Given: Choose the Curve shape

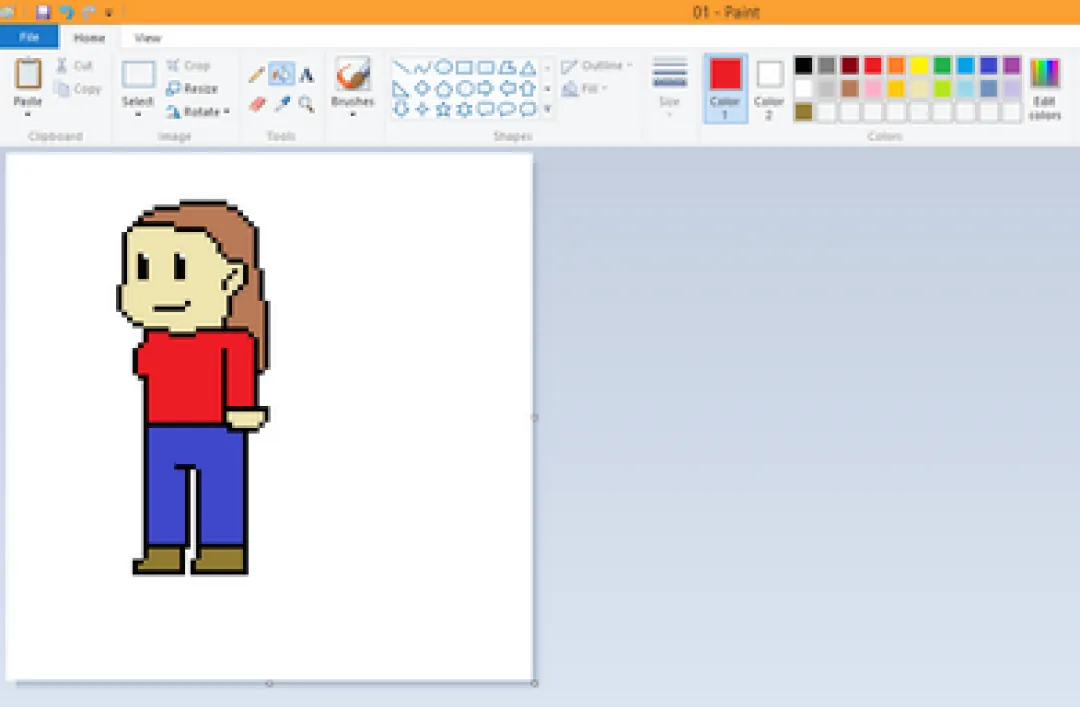Looking at the screenshot, I should [422, 67].
